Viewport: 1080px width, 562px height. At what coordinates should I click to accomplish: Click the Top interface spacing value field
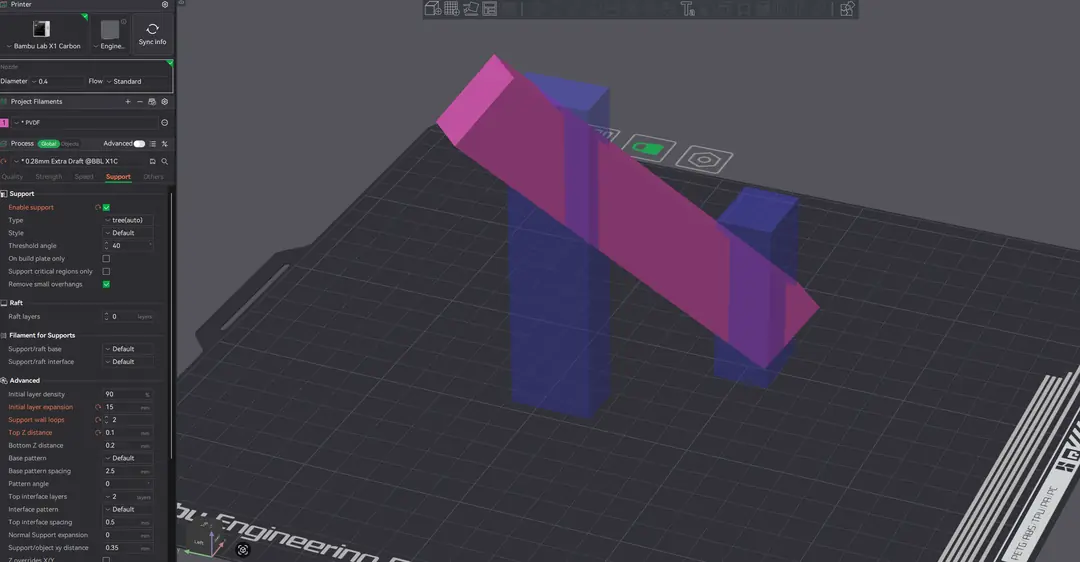128,522
